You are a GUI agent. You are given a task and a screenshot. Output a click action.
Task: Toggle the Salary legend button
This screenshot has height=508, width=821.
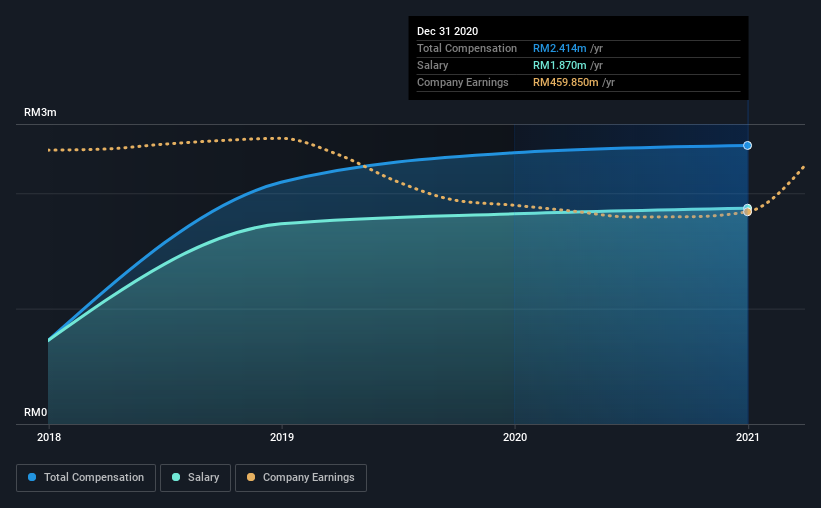pyautogui.click(x=195, y=478)
